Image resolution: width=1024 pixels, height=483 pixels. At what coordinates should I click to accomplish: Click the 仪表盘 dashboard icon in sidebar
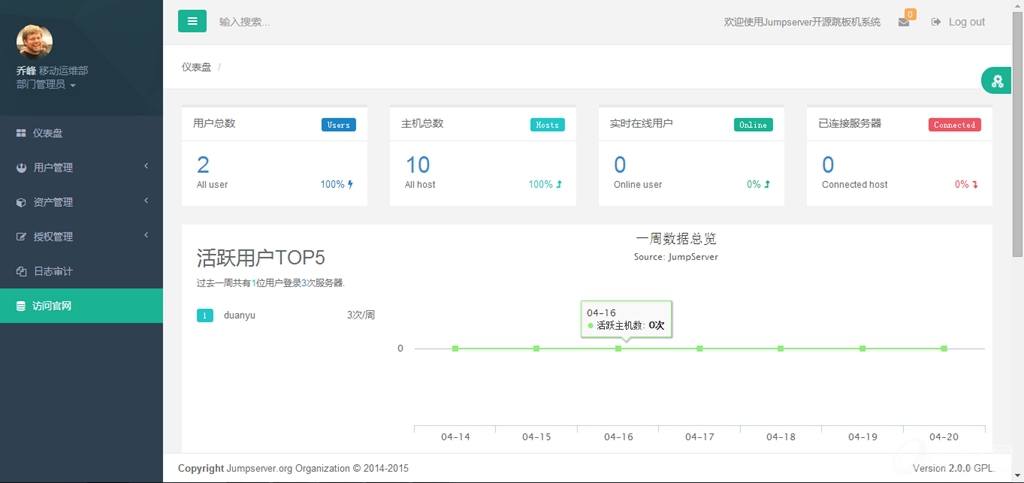click(x=21, y=133)
